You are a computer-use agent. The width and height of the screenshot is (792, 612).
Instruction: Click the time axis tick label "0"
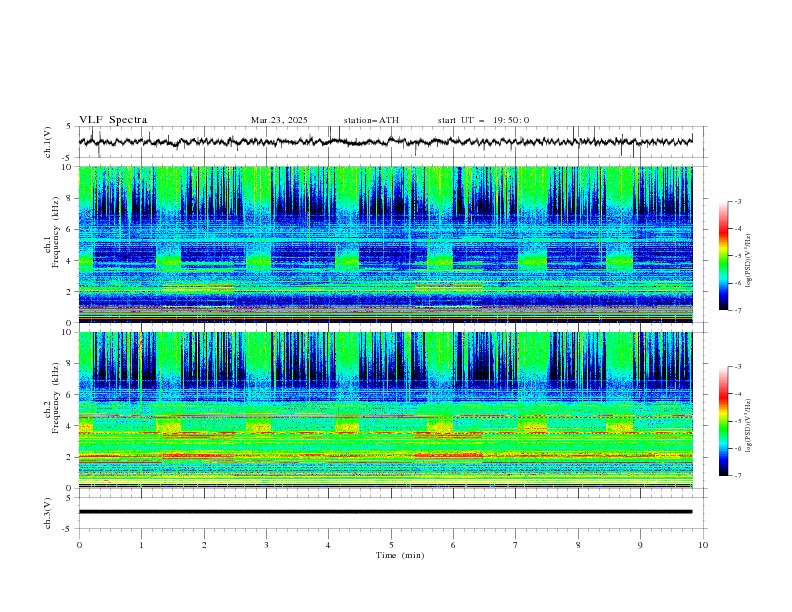79,545
